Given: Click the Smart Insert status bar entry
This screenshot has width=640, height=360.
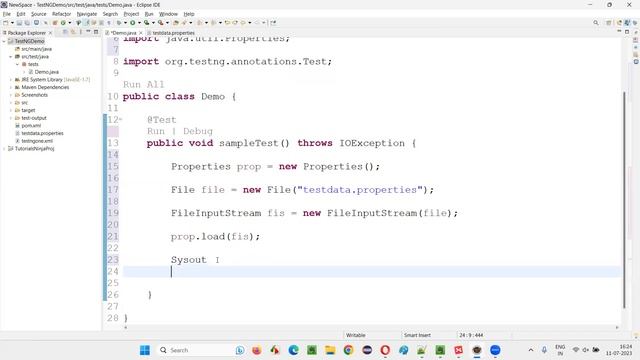Looking at the screenshot, I should coord(417,335).
